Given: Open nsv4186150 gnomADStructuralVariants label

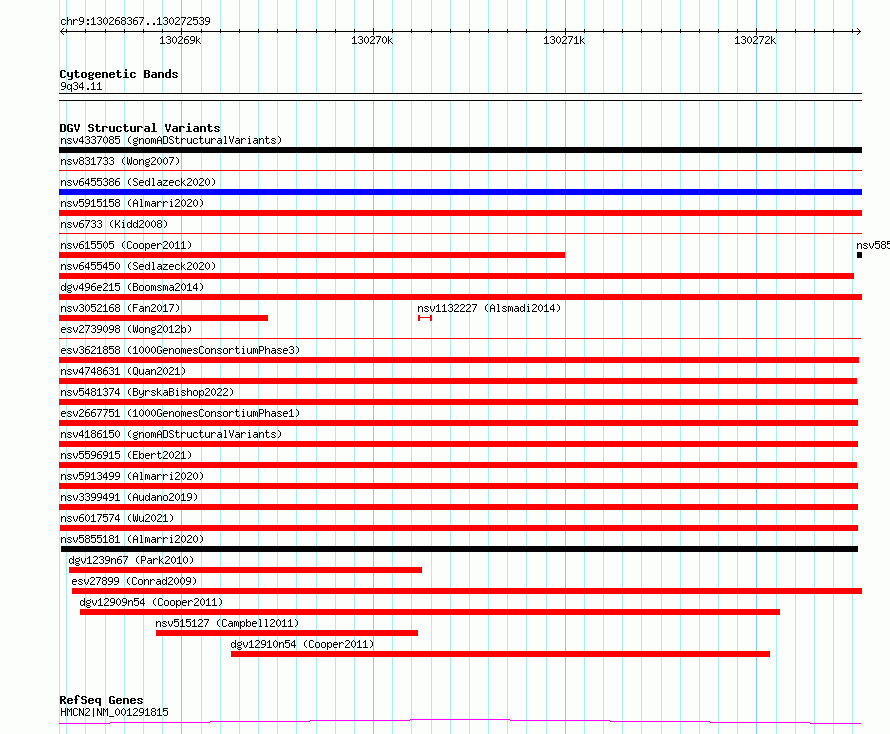Looking at the screenshot, I should pyautogui.click(x=171, y=434).
